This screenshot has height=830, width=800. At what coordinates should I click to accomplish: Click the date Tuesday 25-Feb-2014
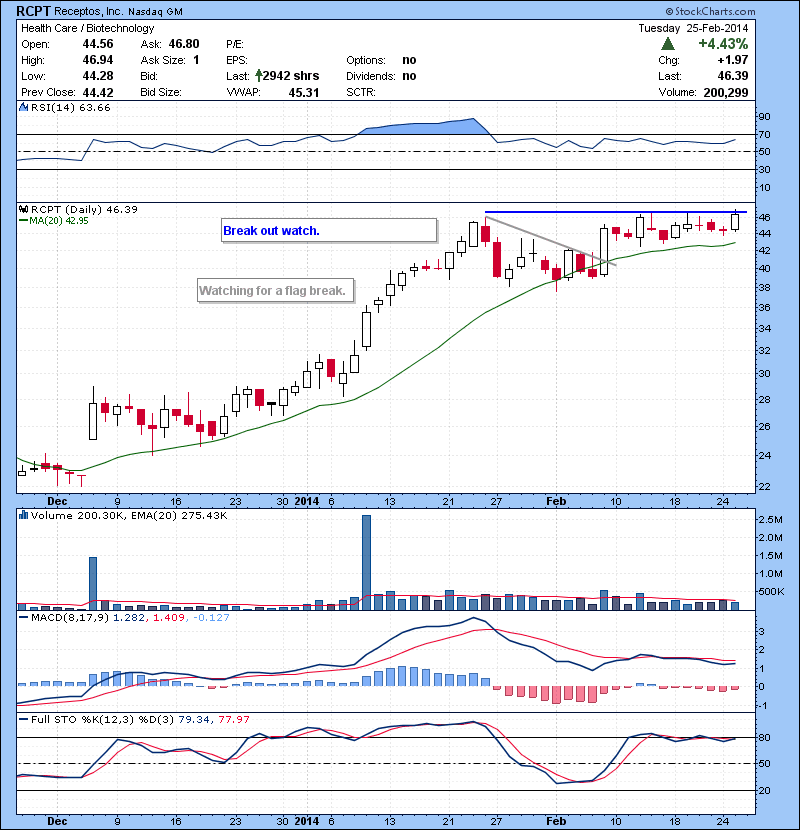point(693,28)
